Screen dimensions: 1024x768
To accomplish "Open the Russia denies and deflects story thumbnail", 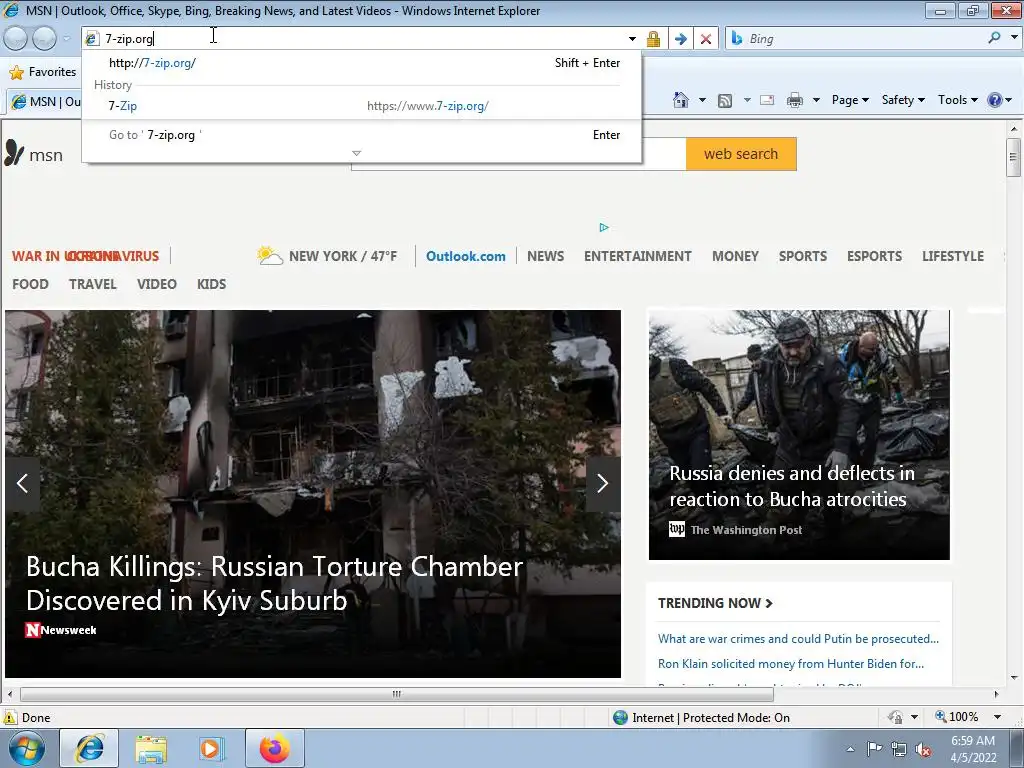I will point(799,435).
